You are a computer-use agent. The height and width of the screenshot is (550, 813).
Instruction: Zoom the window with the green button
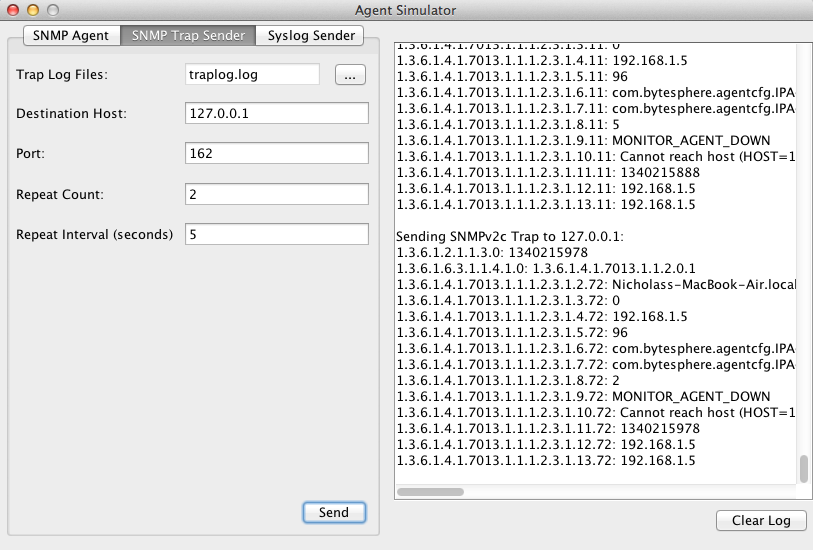[x=51, y=10]
